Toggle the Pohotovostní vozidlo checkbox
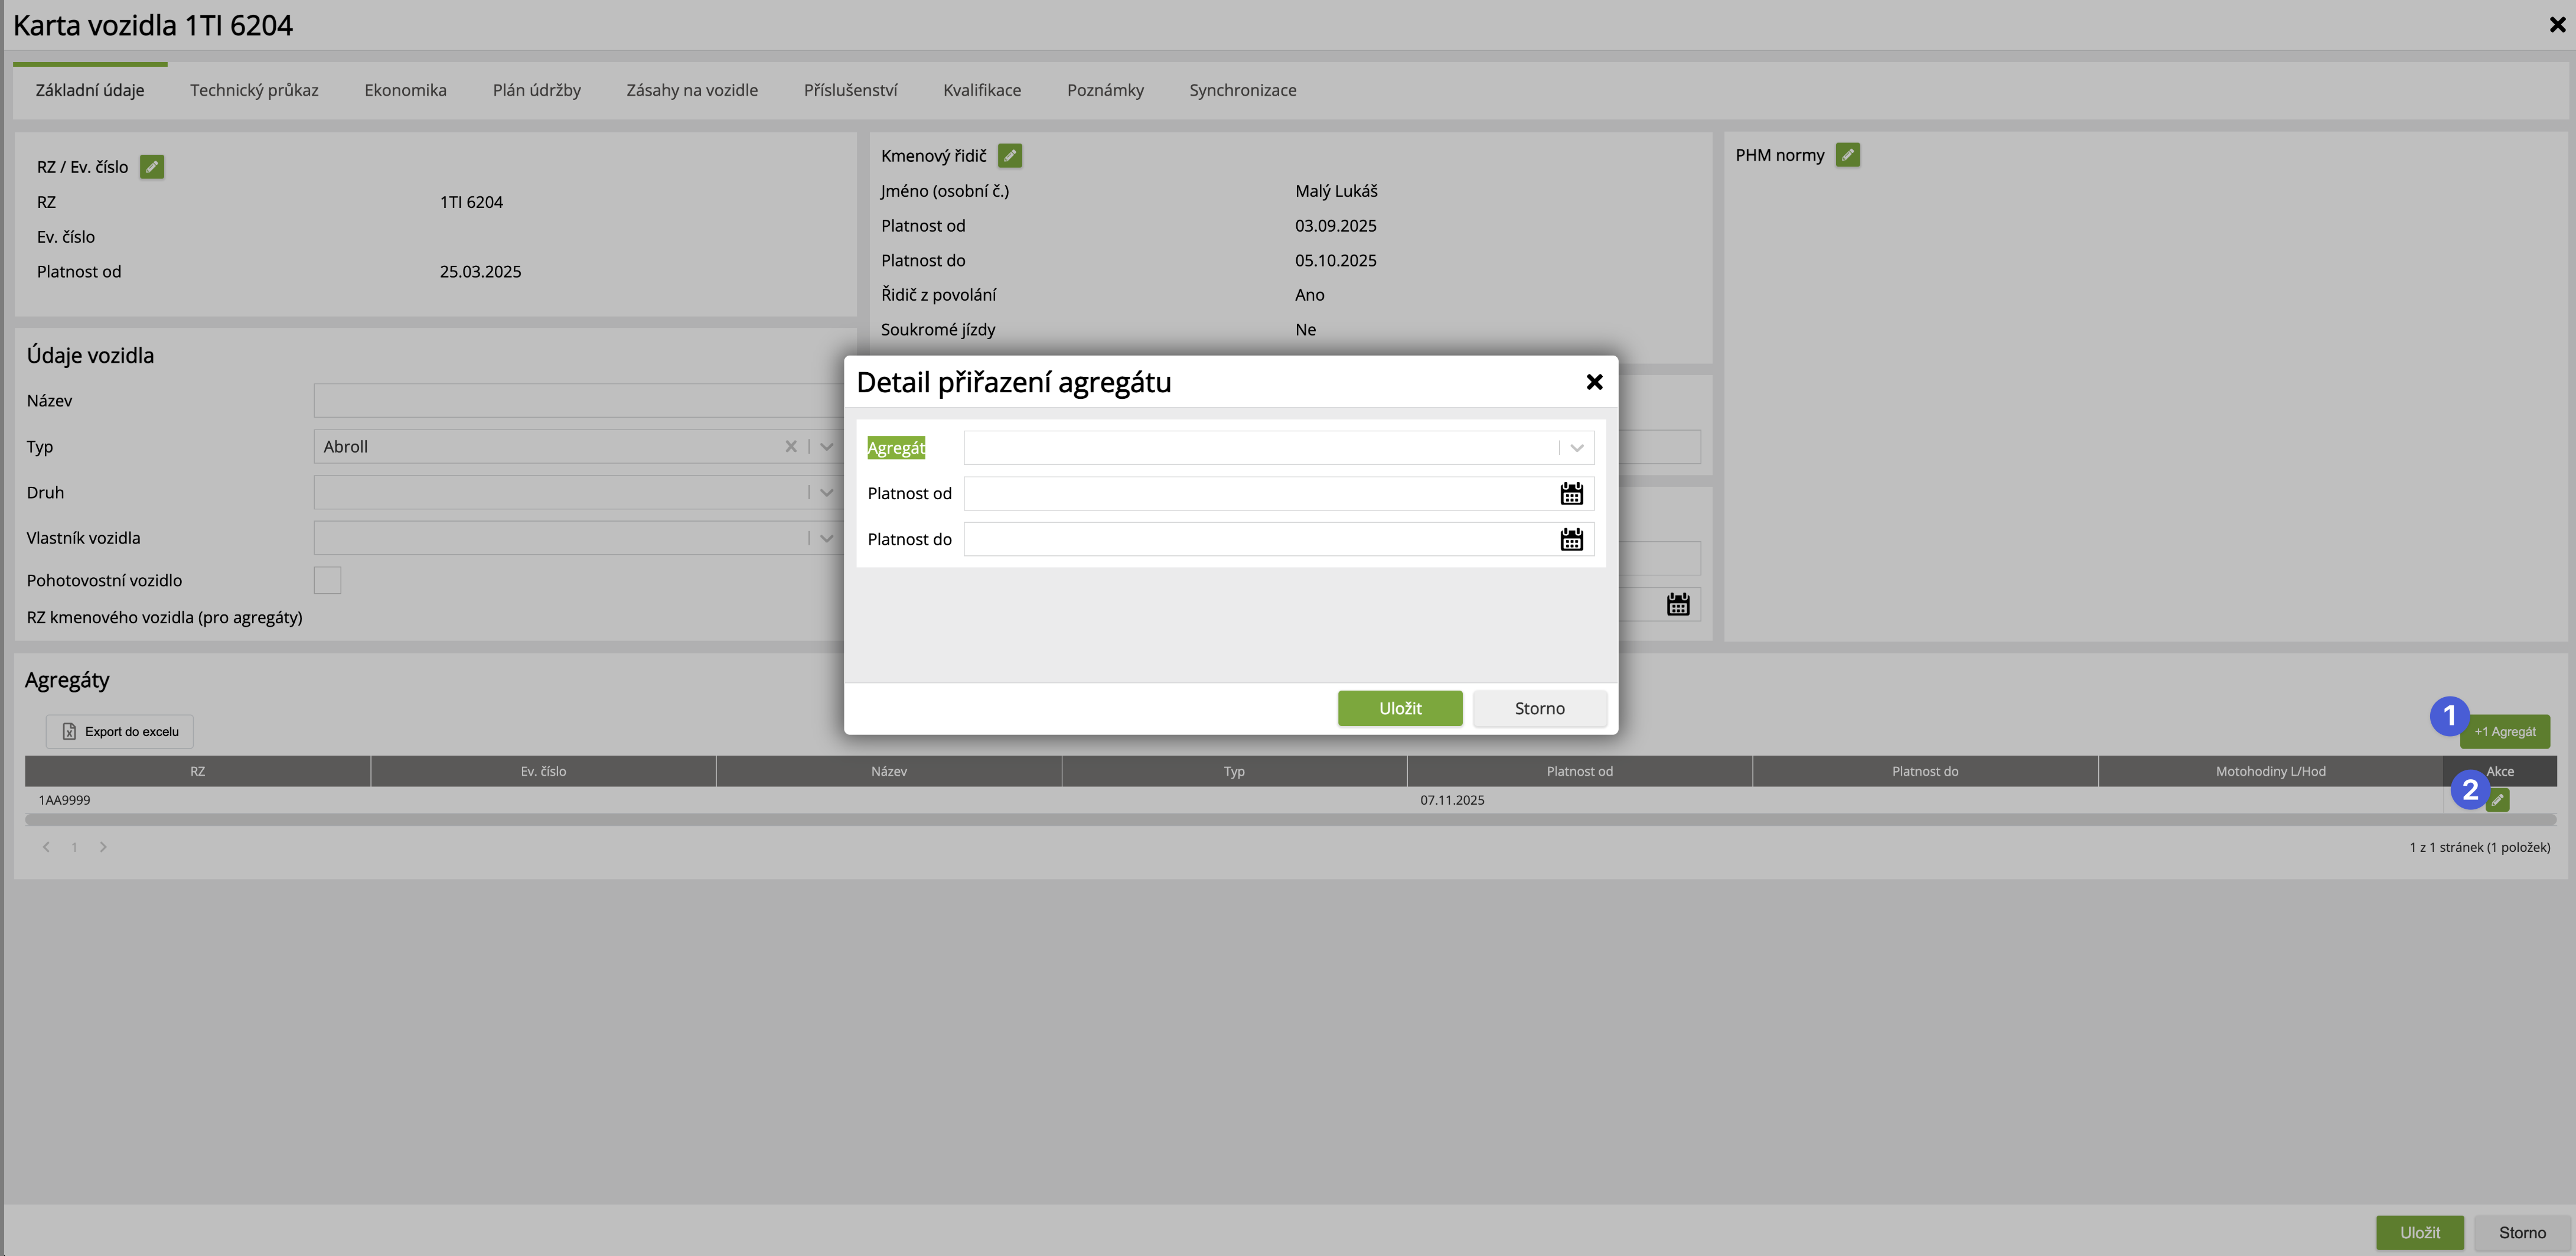This screenshot has height=1256, width=2576. (x=327, y=581)
